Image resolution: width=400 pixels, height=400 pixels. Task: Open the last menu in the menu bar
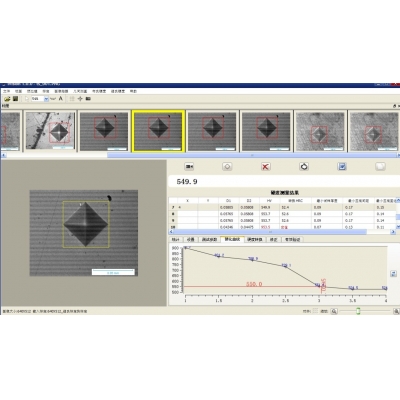pyautogui.click(x=133, y=91)
